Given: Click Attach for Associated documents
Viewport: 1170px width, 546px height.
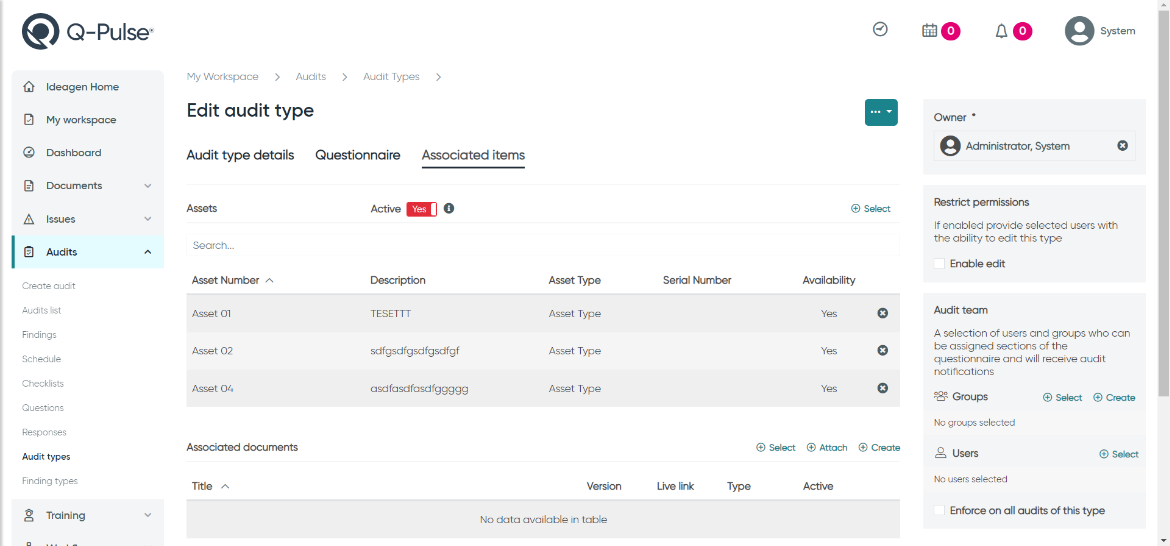Looking at the screenshot, I should [x=828, y=448].
